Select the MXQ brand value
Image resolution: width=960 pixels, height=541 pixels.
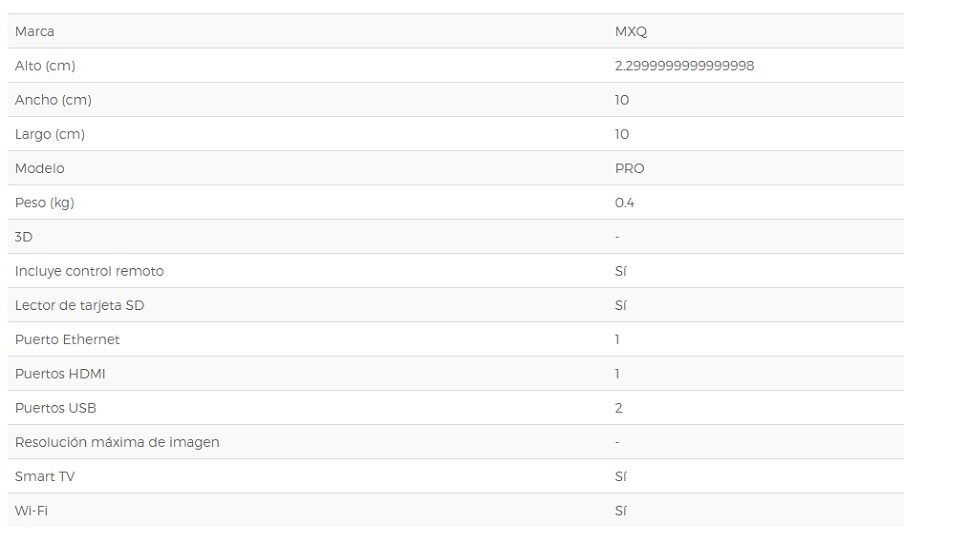click(x=631, y=31)
